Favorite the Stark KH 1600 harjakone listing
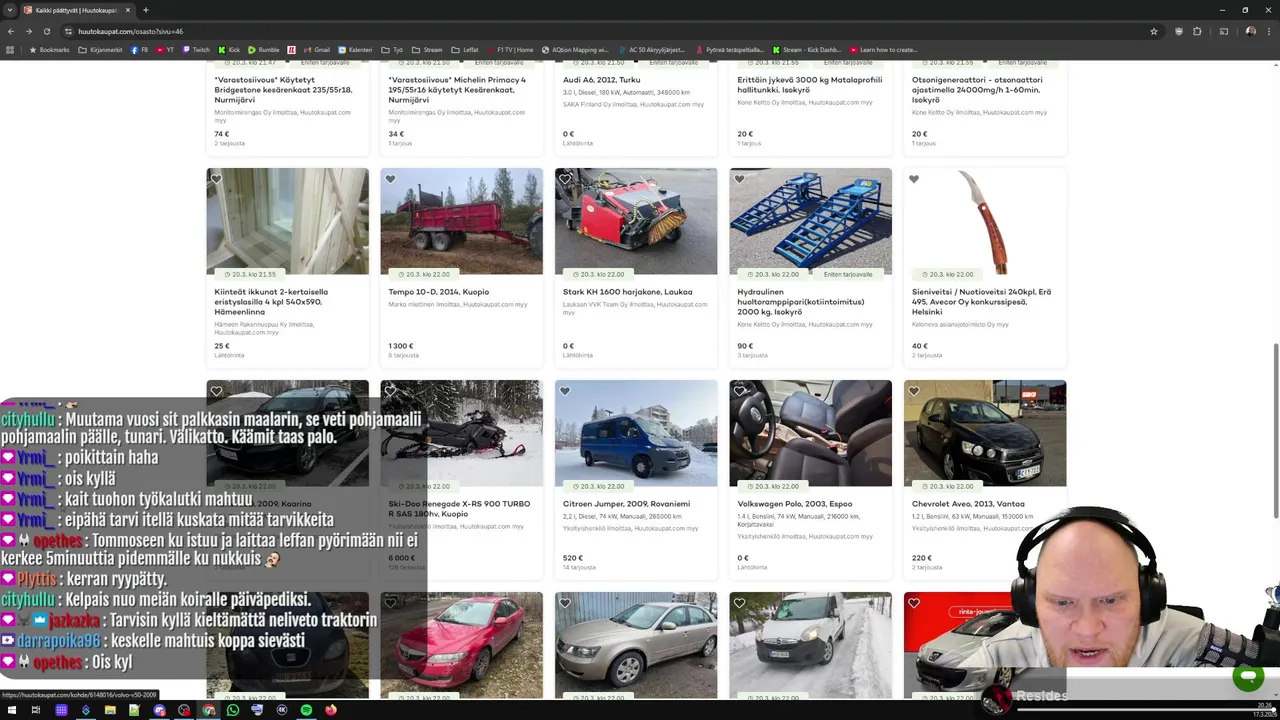This screenshot has width=1280, height=720. (565, 179)
